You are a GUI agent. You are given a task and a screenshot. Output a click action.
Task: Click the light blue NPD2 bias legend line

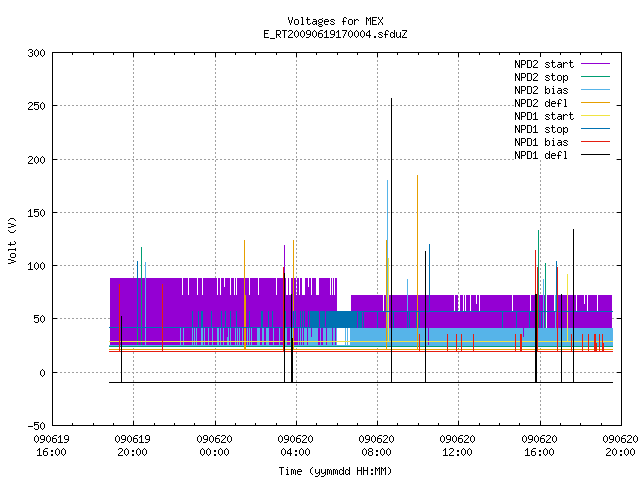point(596,90)
